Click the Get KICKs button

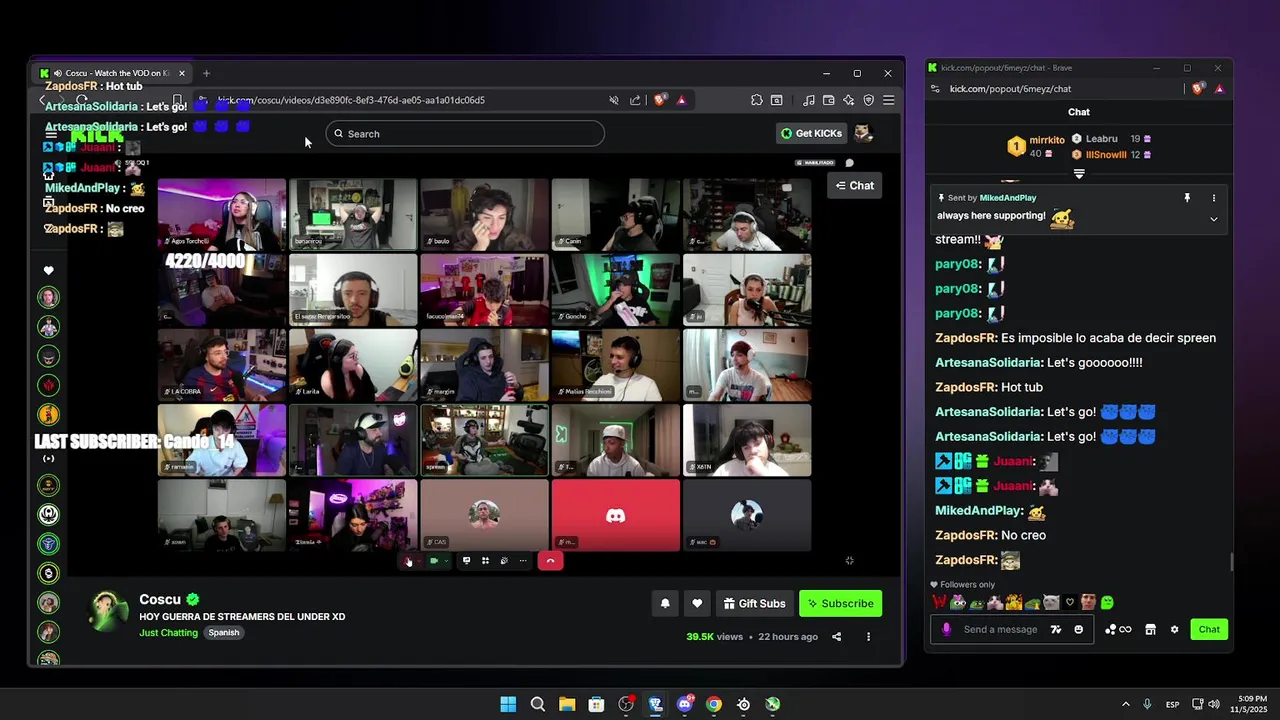pos(812,133)
